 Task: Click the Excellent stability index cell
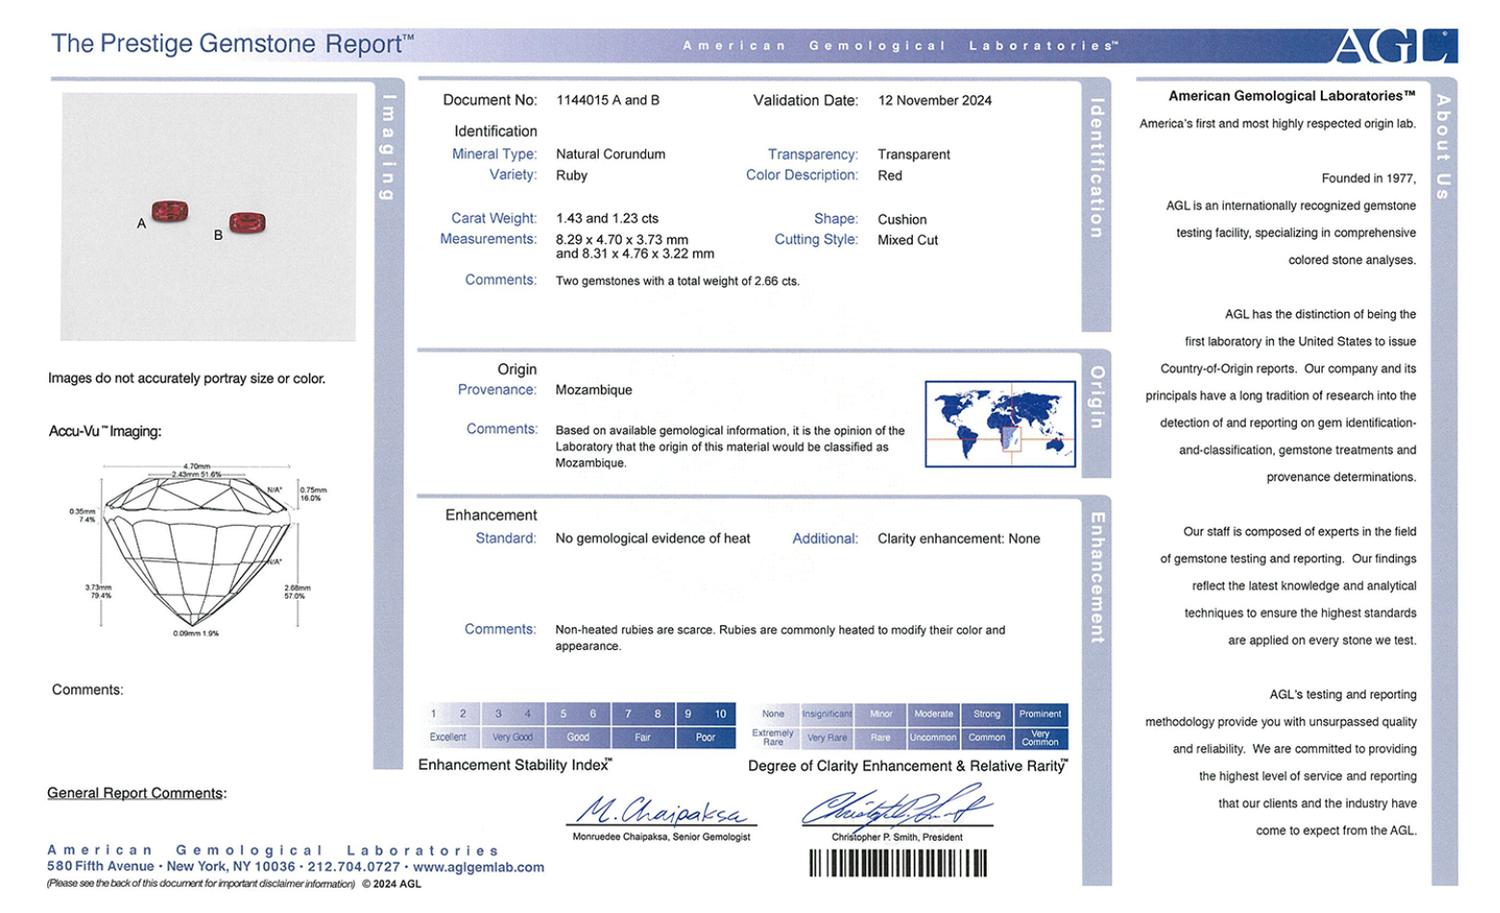[x=448, y=737]
